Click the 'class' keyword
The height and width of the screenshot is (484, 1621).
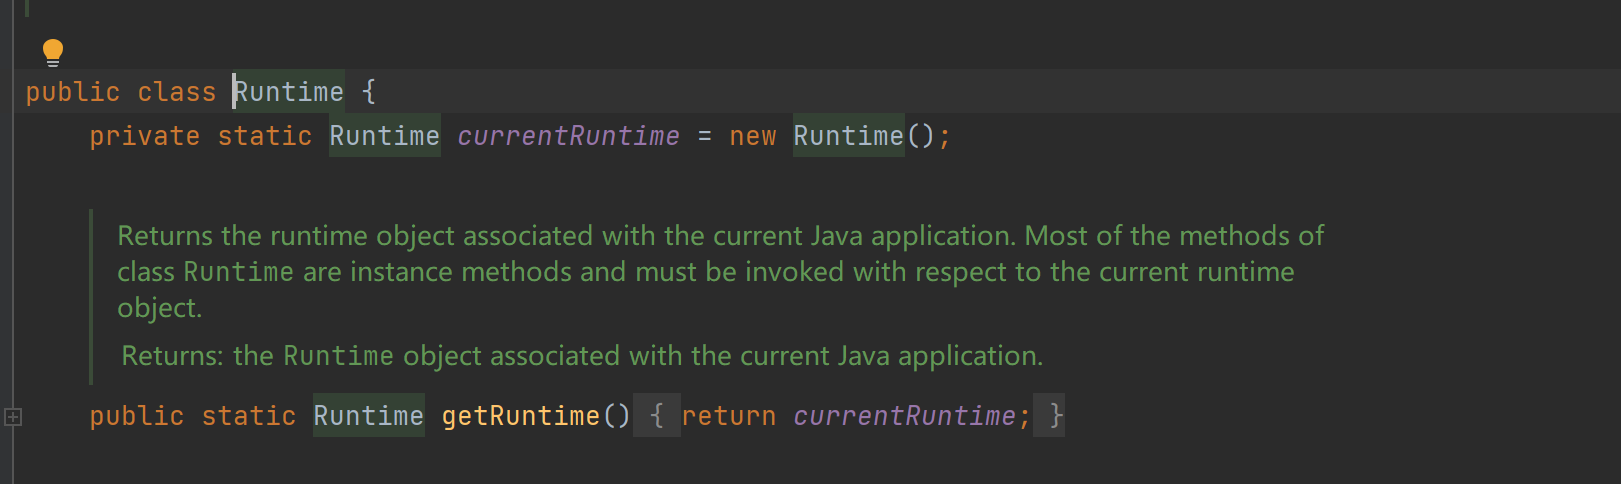tap(177, 92)
